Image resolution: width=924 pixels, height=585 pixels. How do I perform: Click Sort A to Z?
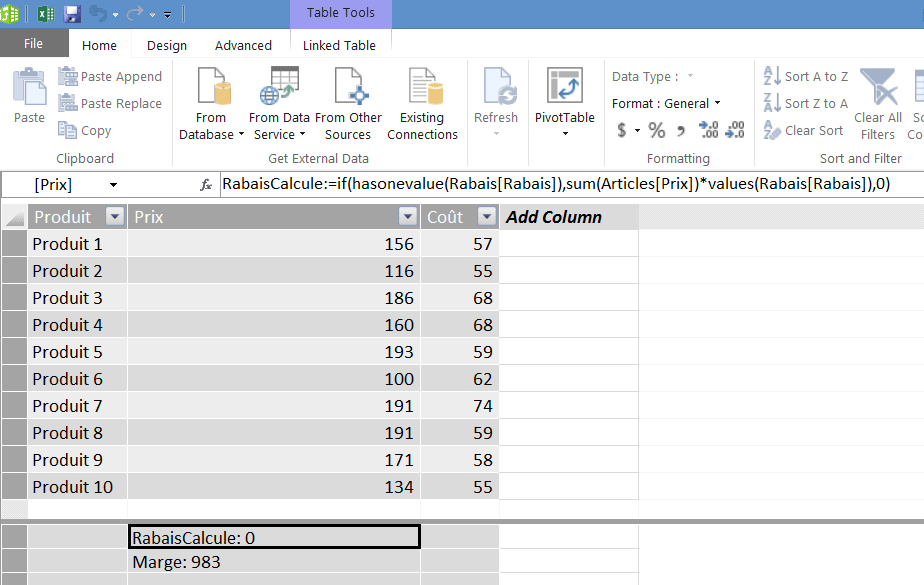[x=806, y=76]
